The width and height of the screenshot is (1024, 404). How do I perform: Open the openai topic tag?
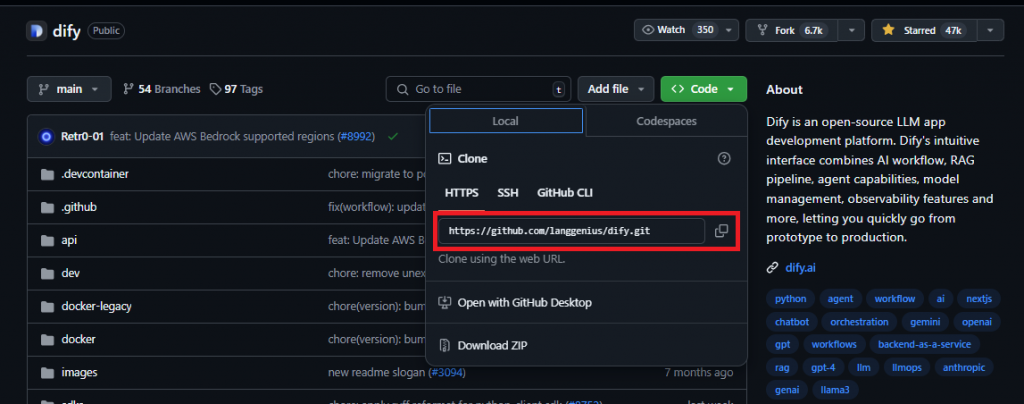point(977,322)
